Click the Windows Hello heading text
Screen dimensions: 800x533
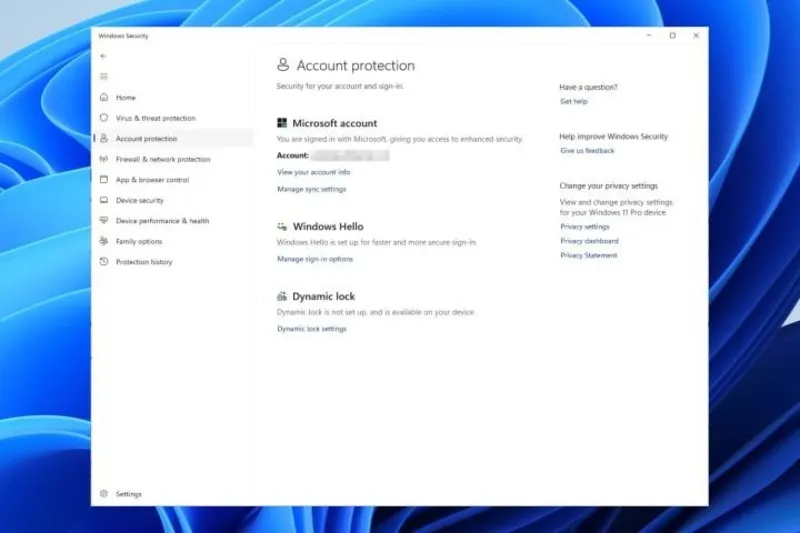click(328, 226)
